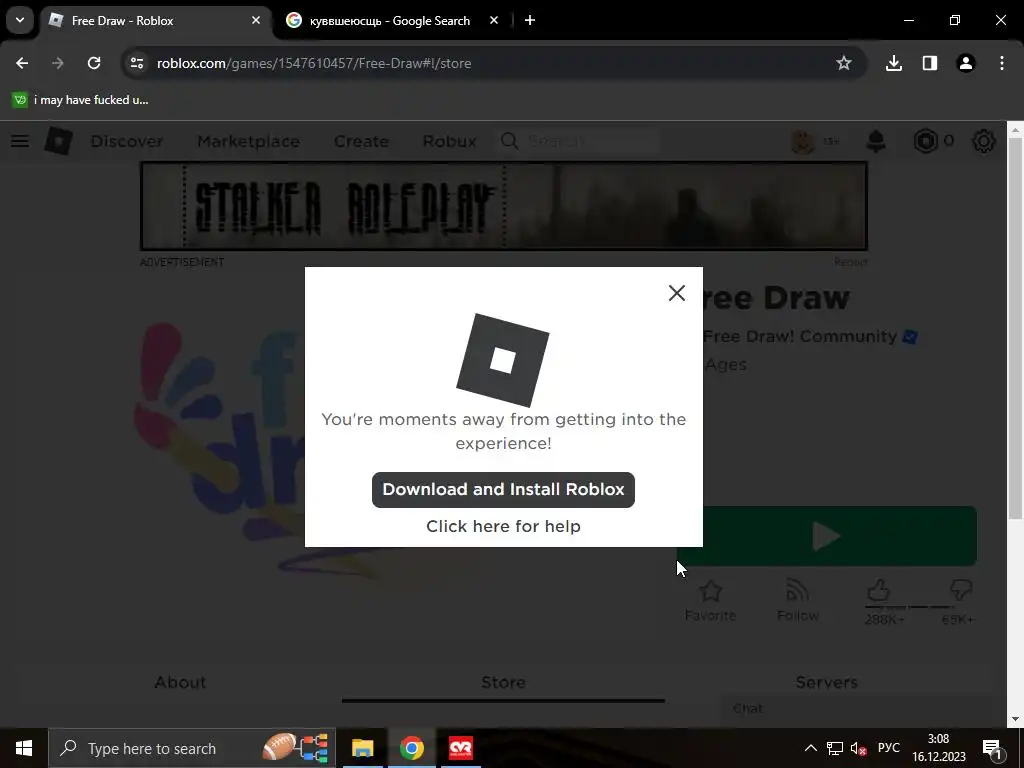Viewport: 1024px width, 768px height.
Task: Open the Windows Start menu
Action: point(24,748)
